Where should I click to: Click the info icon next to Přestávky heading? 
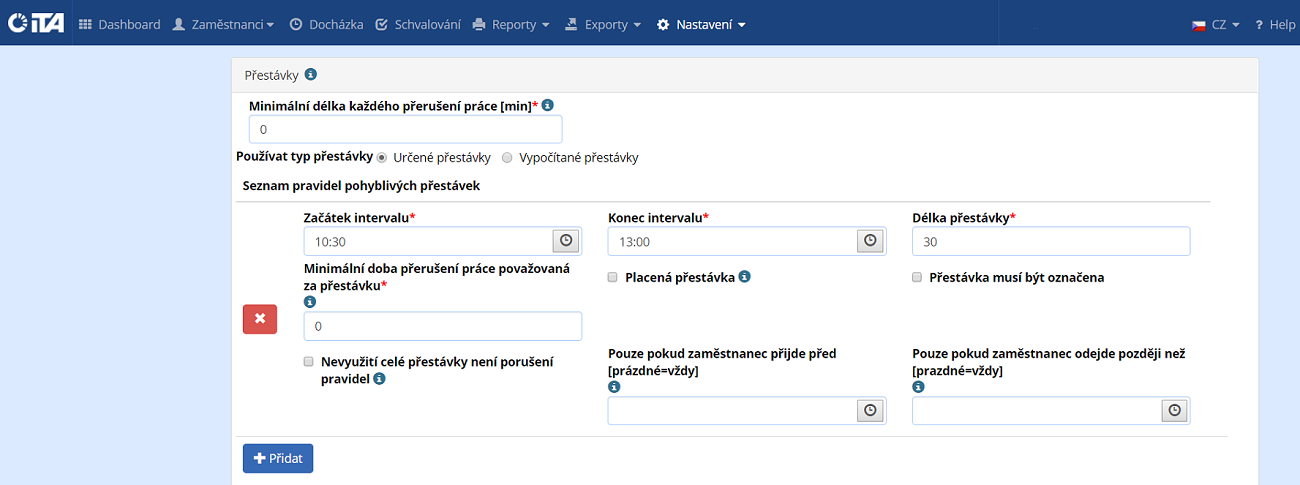[x=311, y=74]
